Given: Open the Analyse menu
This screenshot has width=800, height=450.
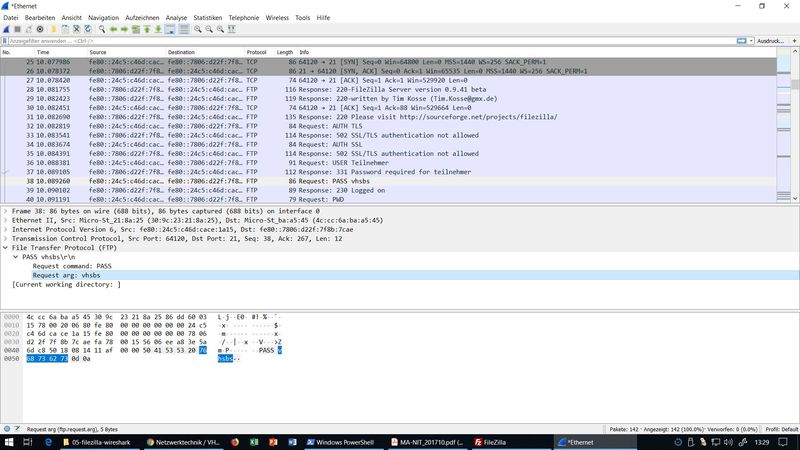Looking at the screenshot, I should [x=176, y=17].
